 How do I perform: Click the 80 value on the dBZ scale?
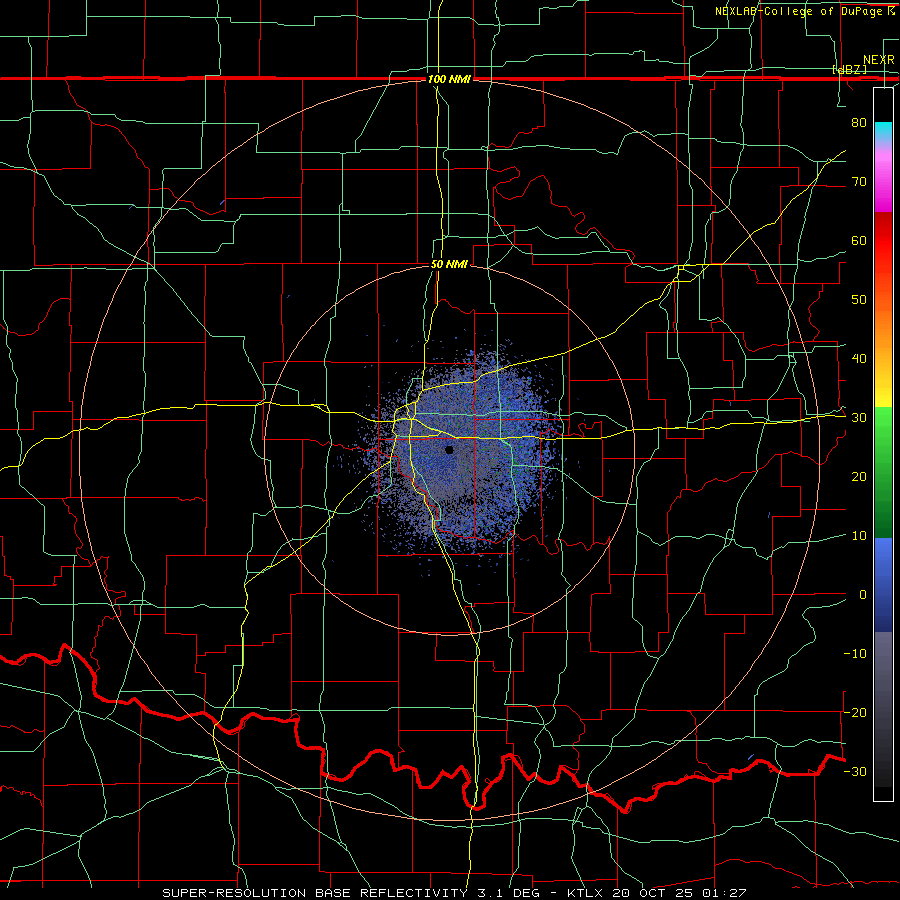[x=859, y=122]
